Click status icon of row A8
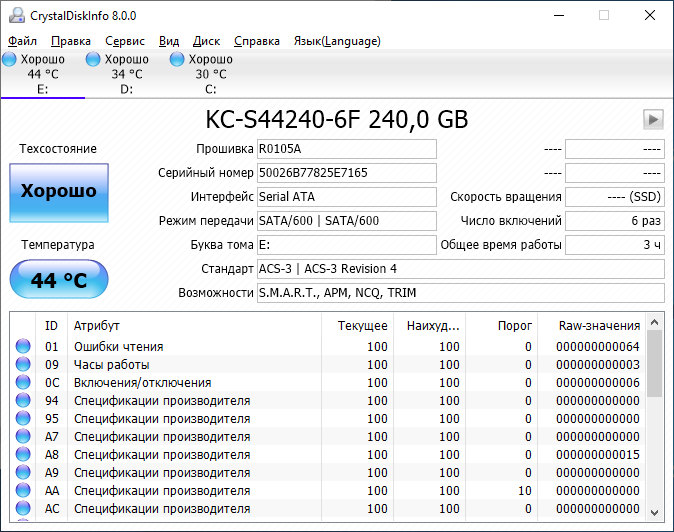 23,455
